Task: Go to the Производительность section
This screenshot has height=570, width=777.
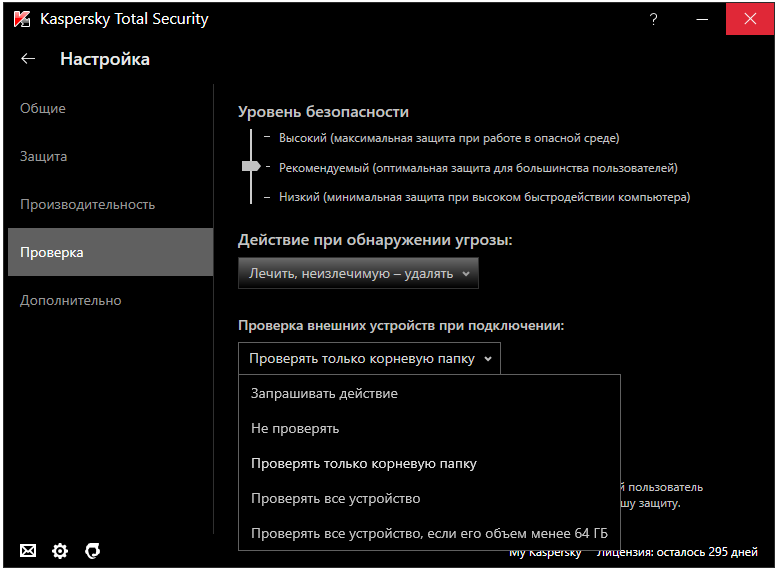Action: click(x=88, y=204)
